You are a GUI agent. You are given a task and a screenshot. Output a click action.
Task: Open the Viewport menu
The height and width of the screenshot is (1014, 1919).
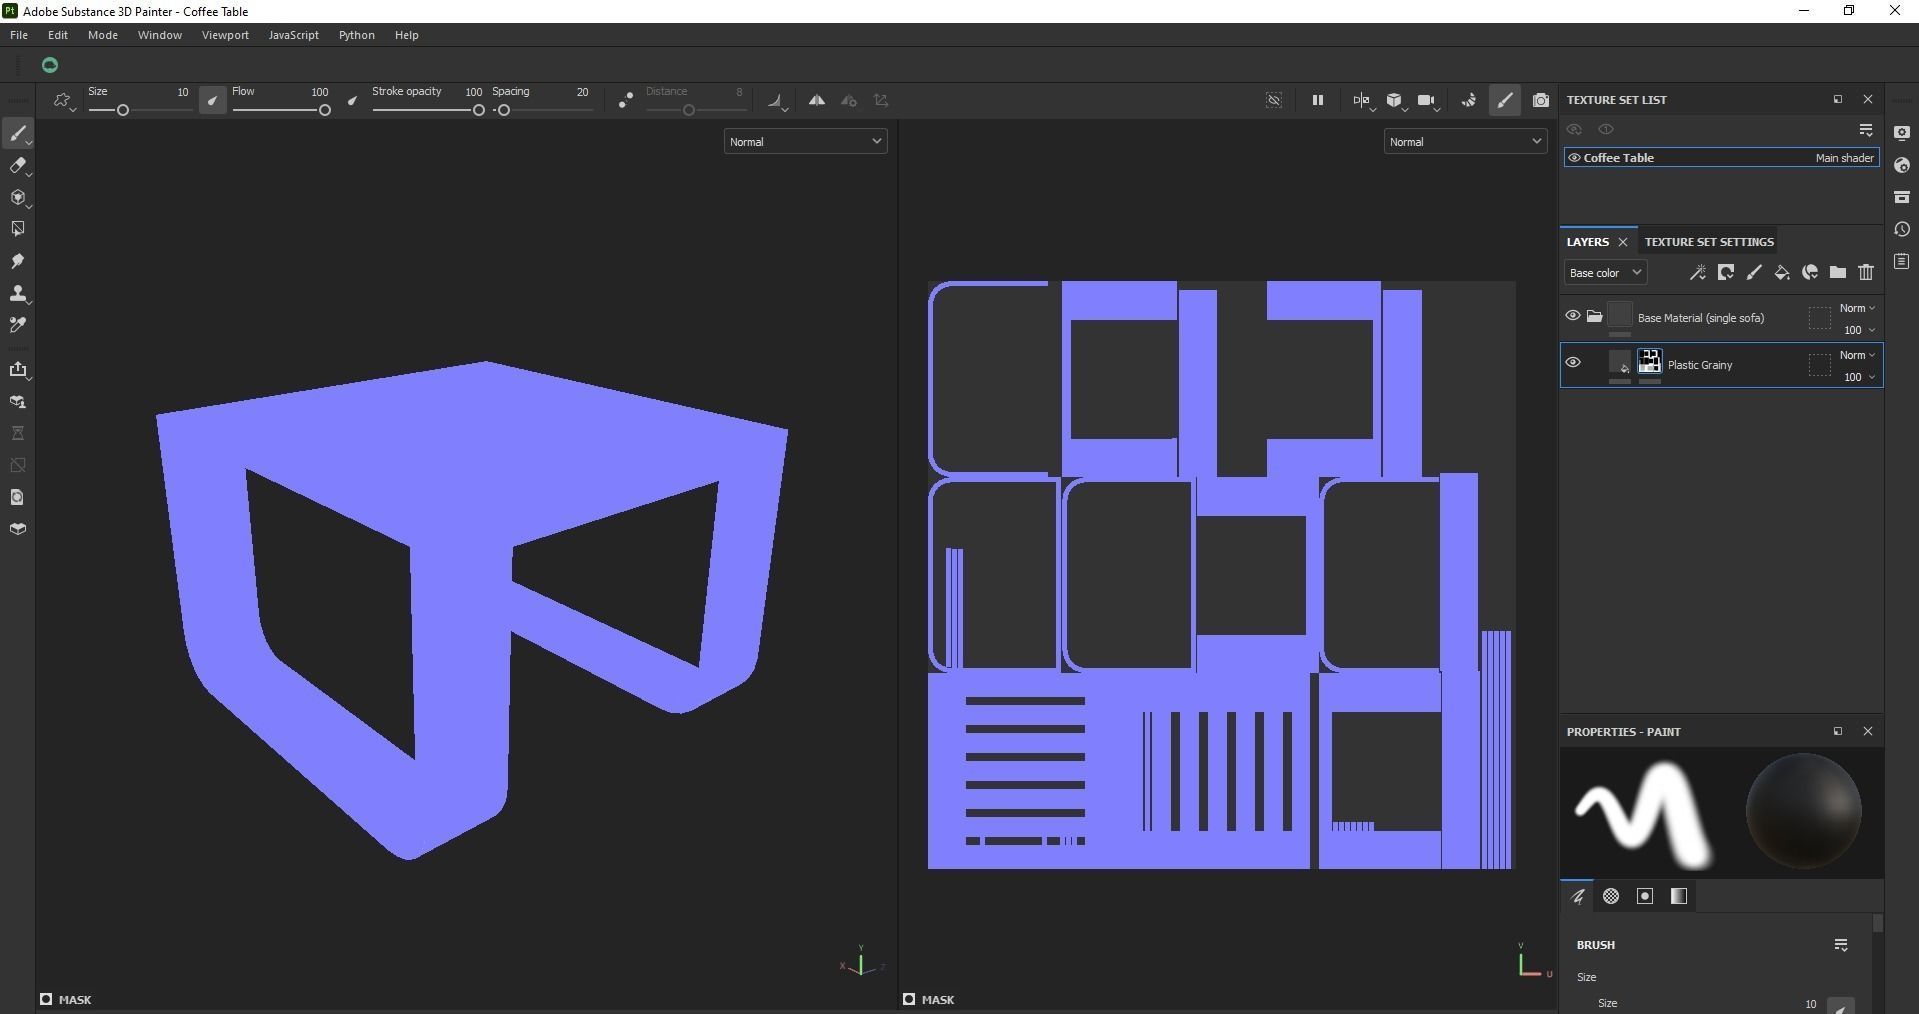tap(225, 35)
